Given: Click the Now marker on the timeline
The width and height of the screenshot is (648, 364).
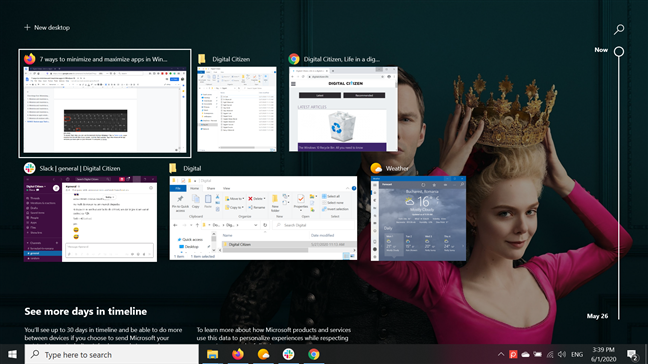Looking at the screenshot, I should [x=619, y=51].
